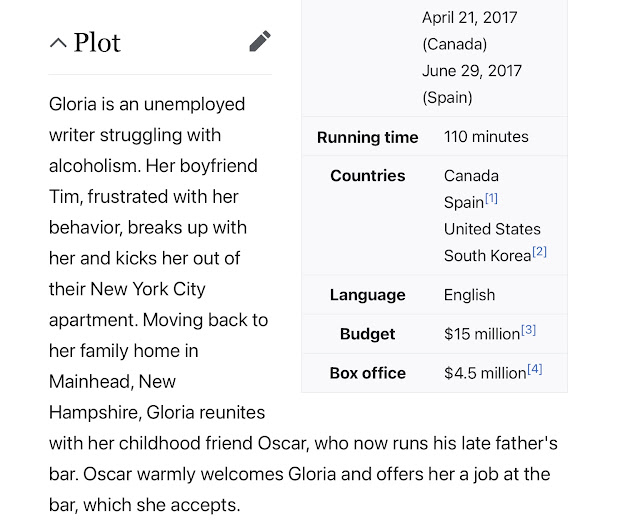Click the 110 minutes value
Screen dimensions: 640x532
pos(486,137)
